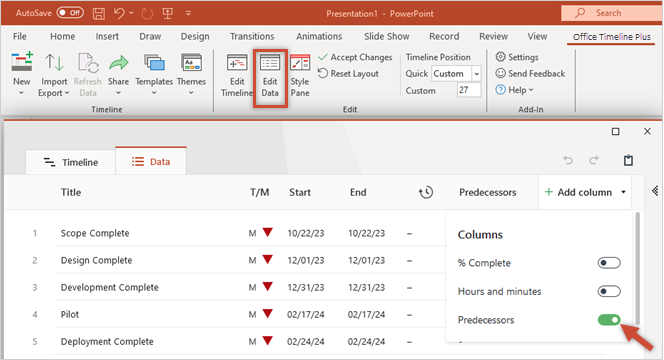Click Deployment Complete end date 02/24/24

coord(366,342)
